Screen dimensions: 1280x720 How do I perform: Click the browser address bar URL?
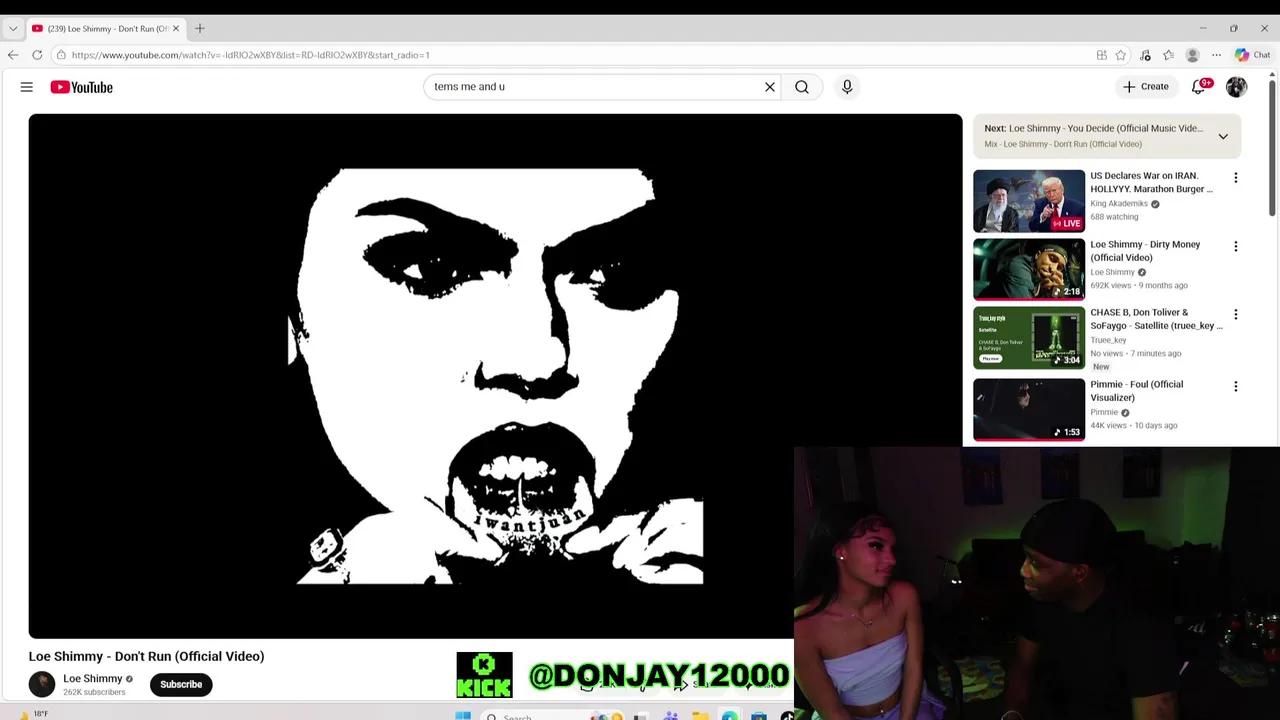tap(250, 55)
